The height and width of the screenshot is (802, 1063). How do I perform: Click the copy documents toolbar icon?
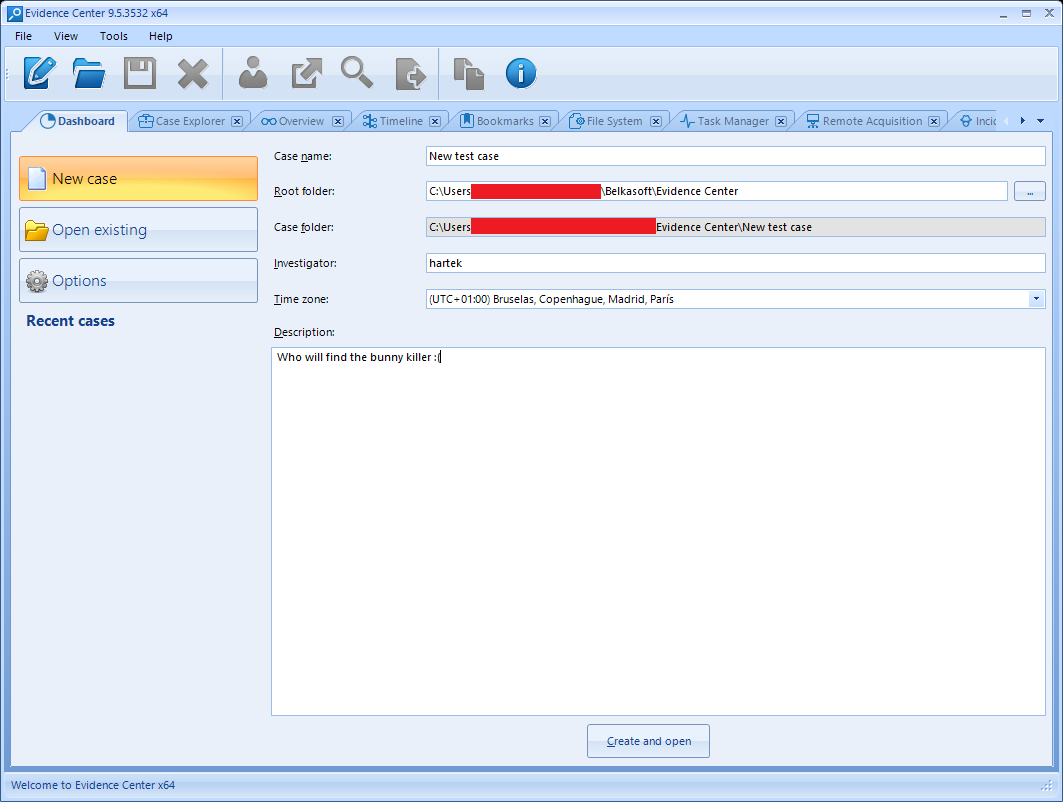coord(468,73)
